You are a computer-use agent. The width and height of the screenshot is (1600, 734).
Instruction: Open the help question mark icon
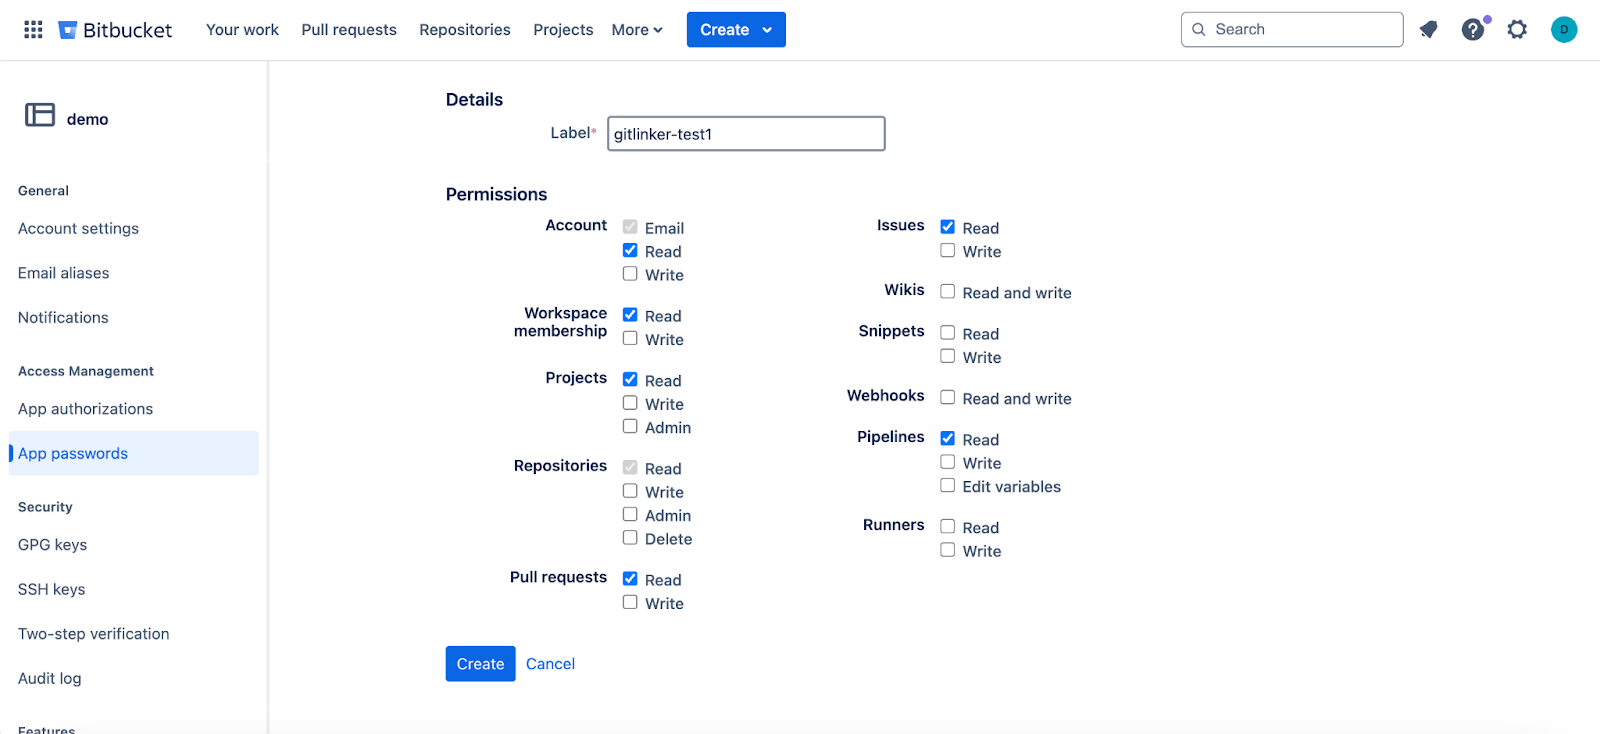[1472, 30]
